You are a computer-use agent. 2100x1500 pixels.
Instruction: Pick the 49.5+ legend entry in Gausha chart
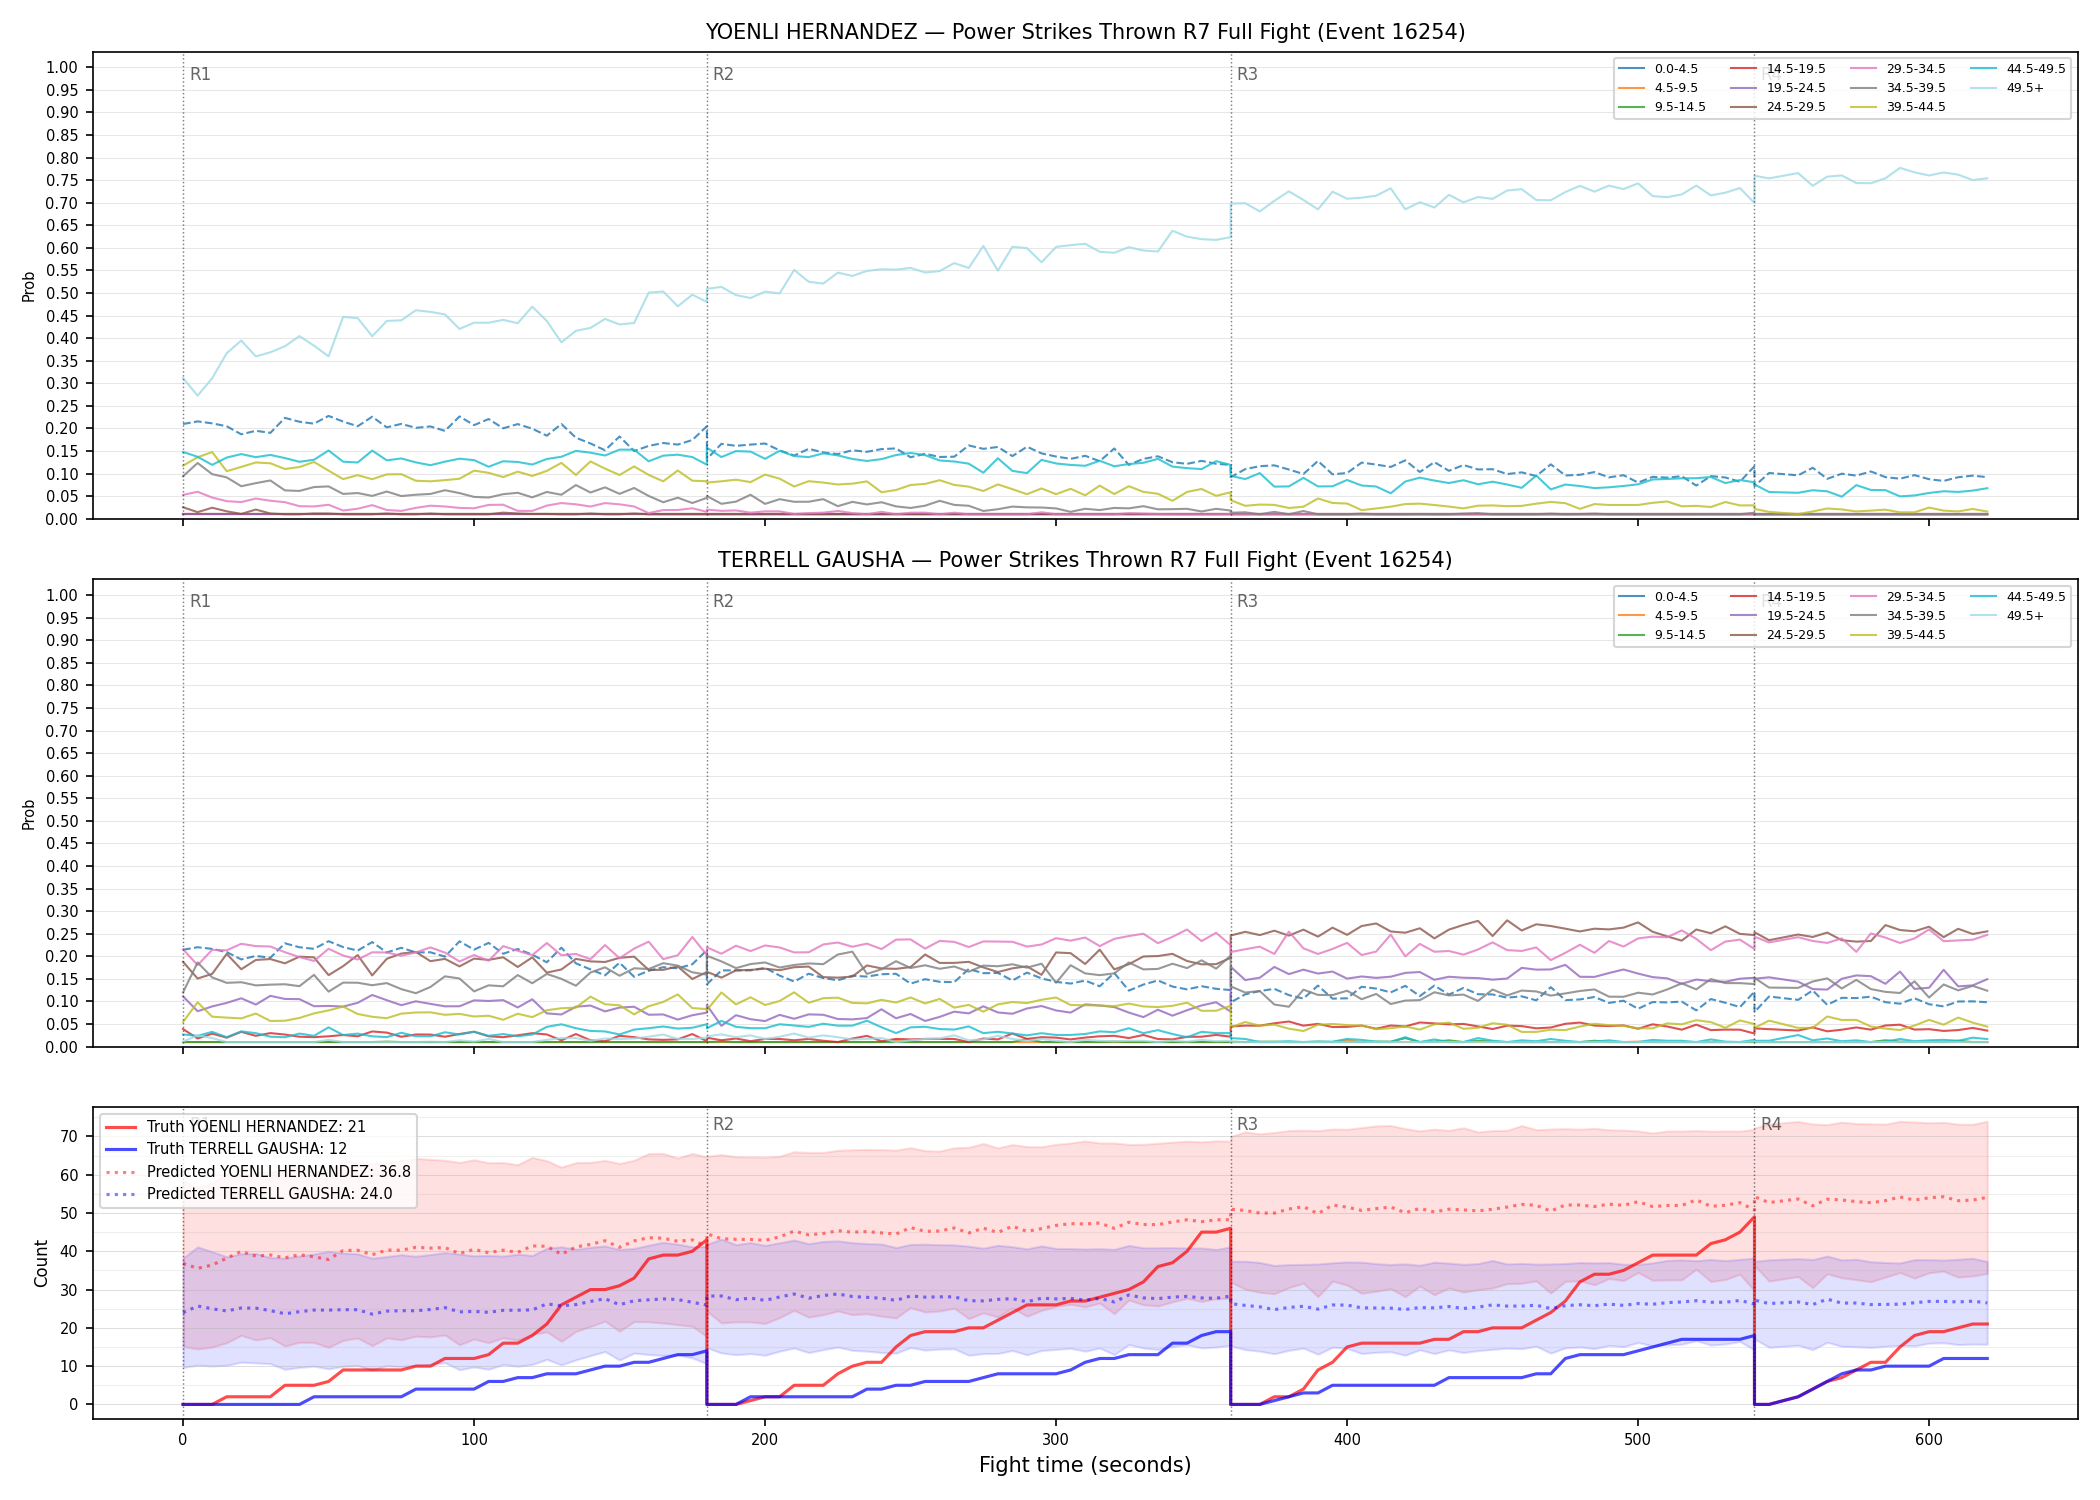2008,616
